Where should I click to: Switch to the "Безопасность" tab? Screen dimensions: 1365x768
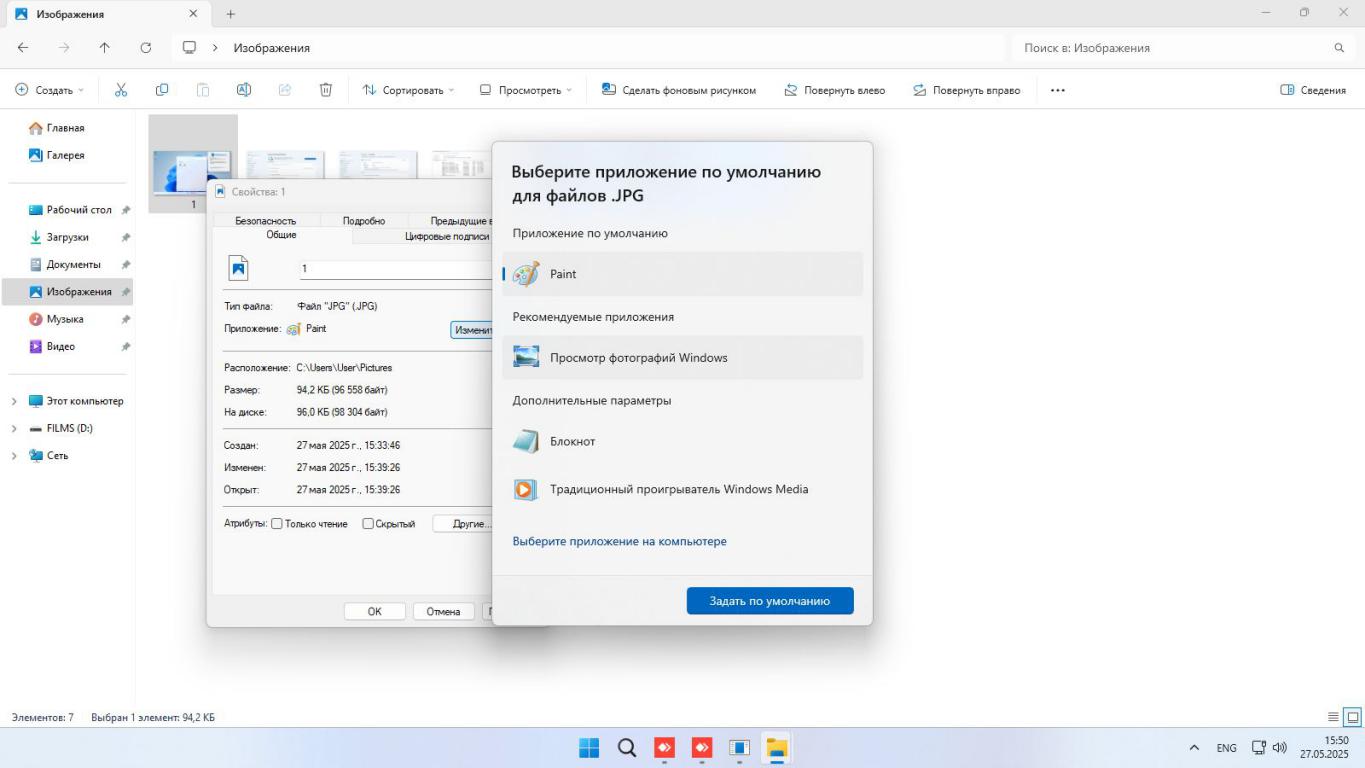pyautogui.click(x=265, y=221)
